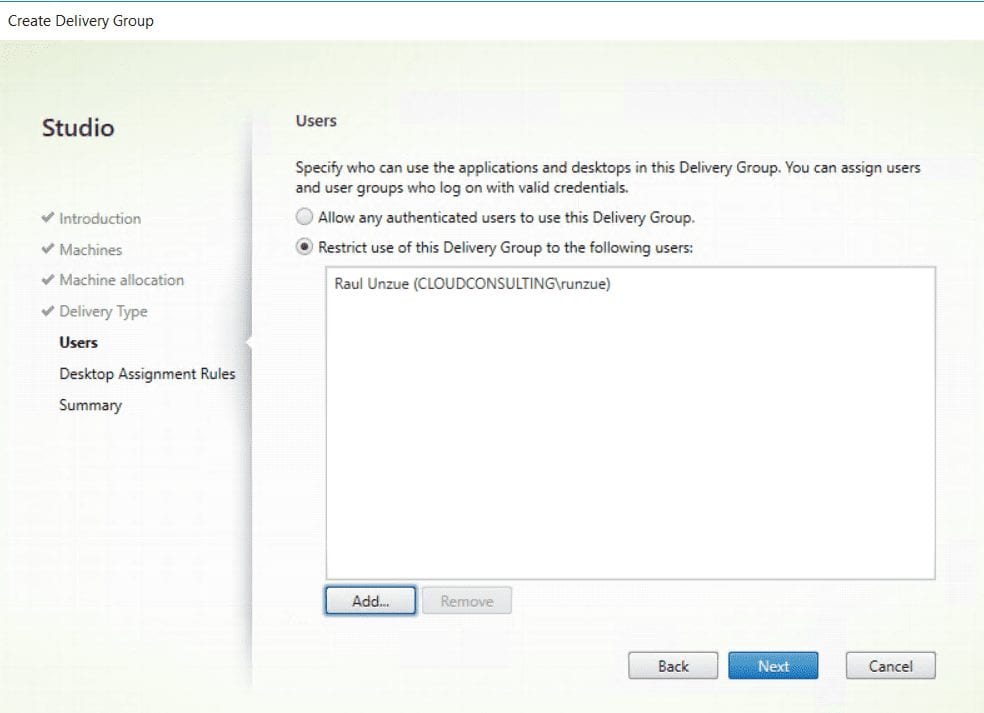
Task: Click the checkmark icon beside Introduction
Action: [x=50, y=218]
